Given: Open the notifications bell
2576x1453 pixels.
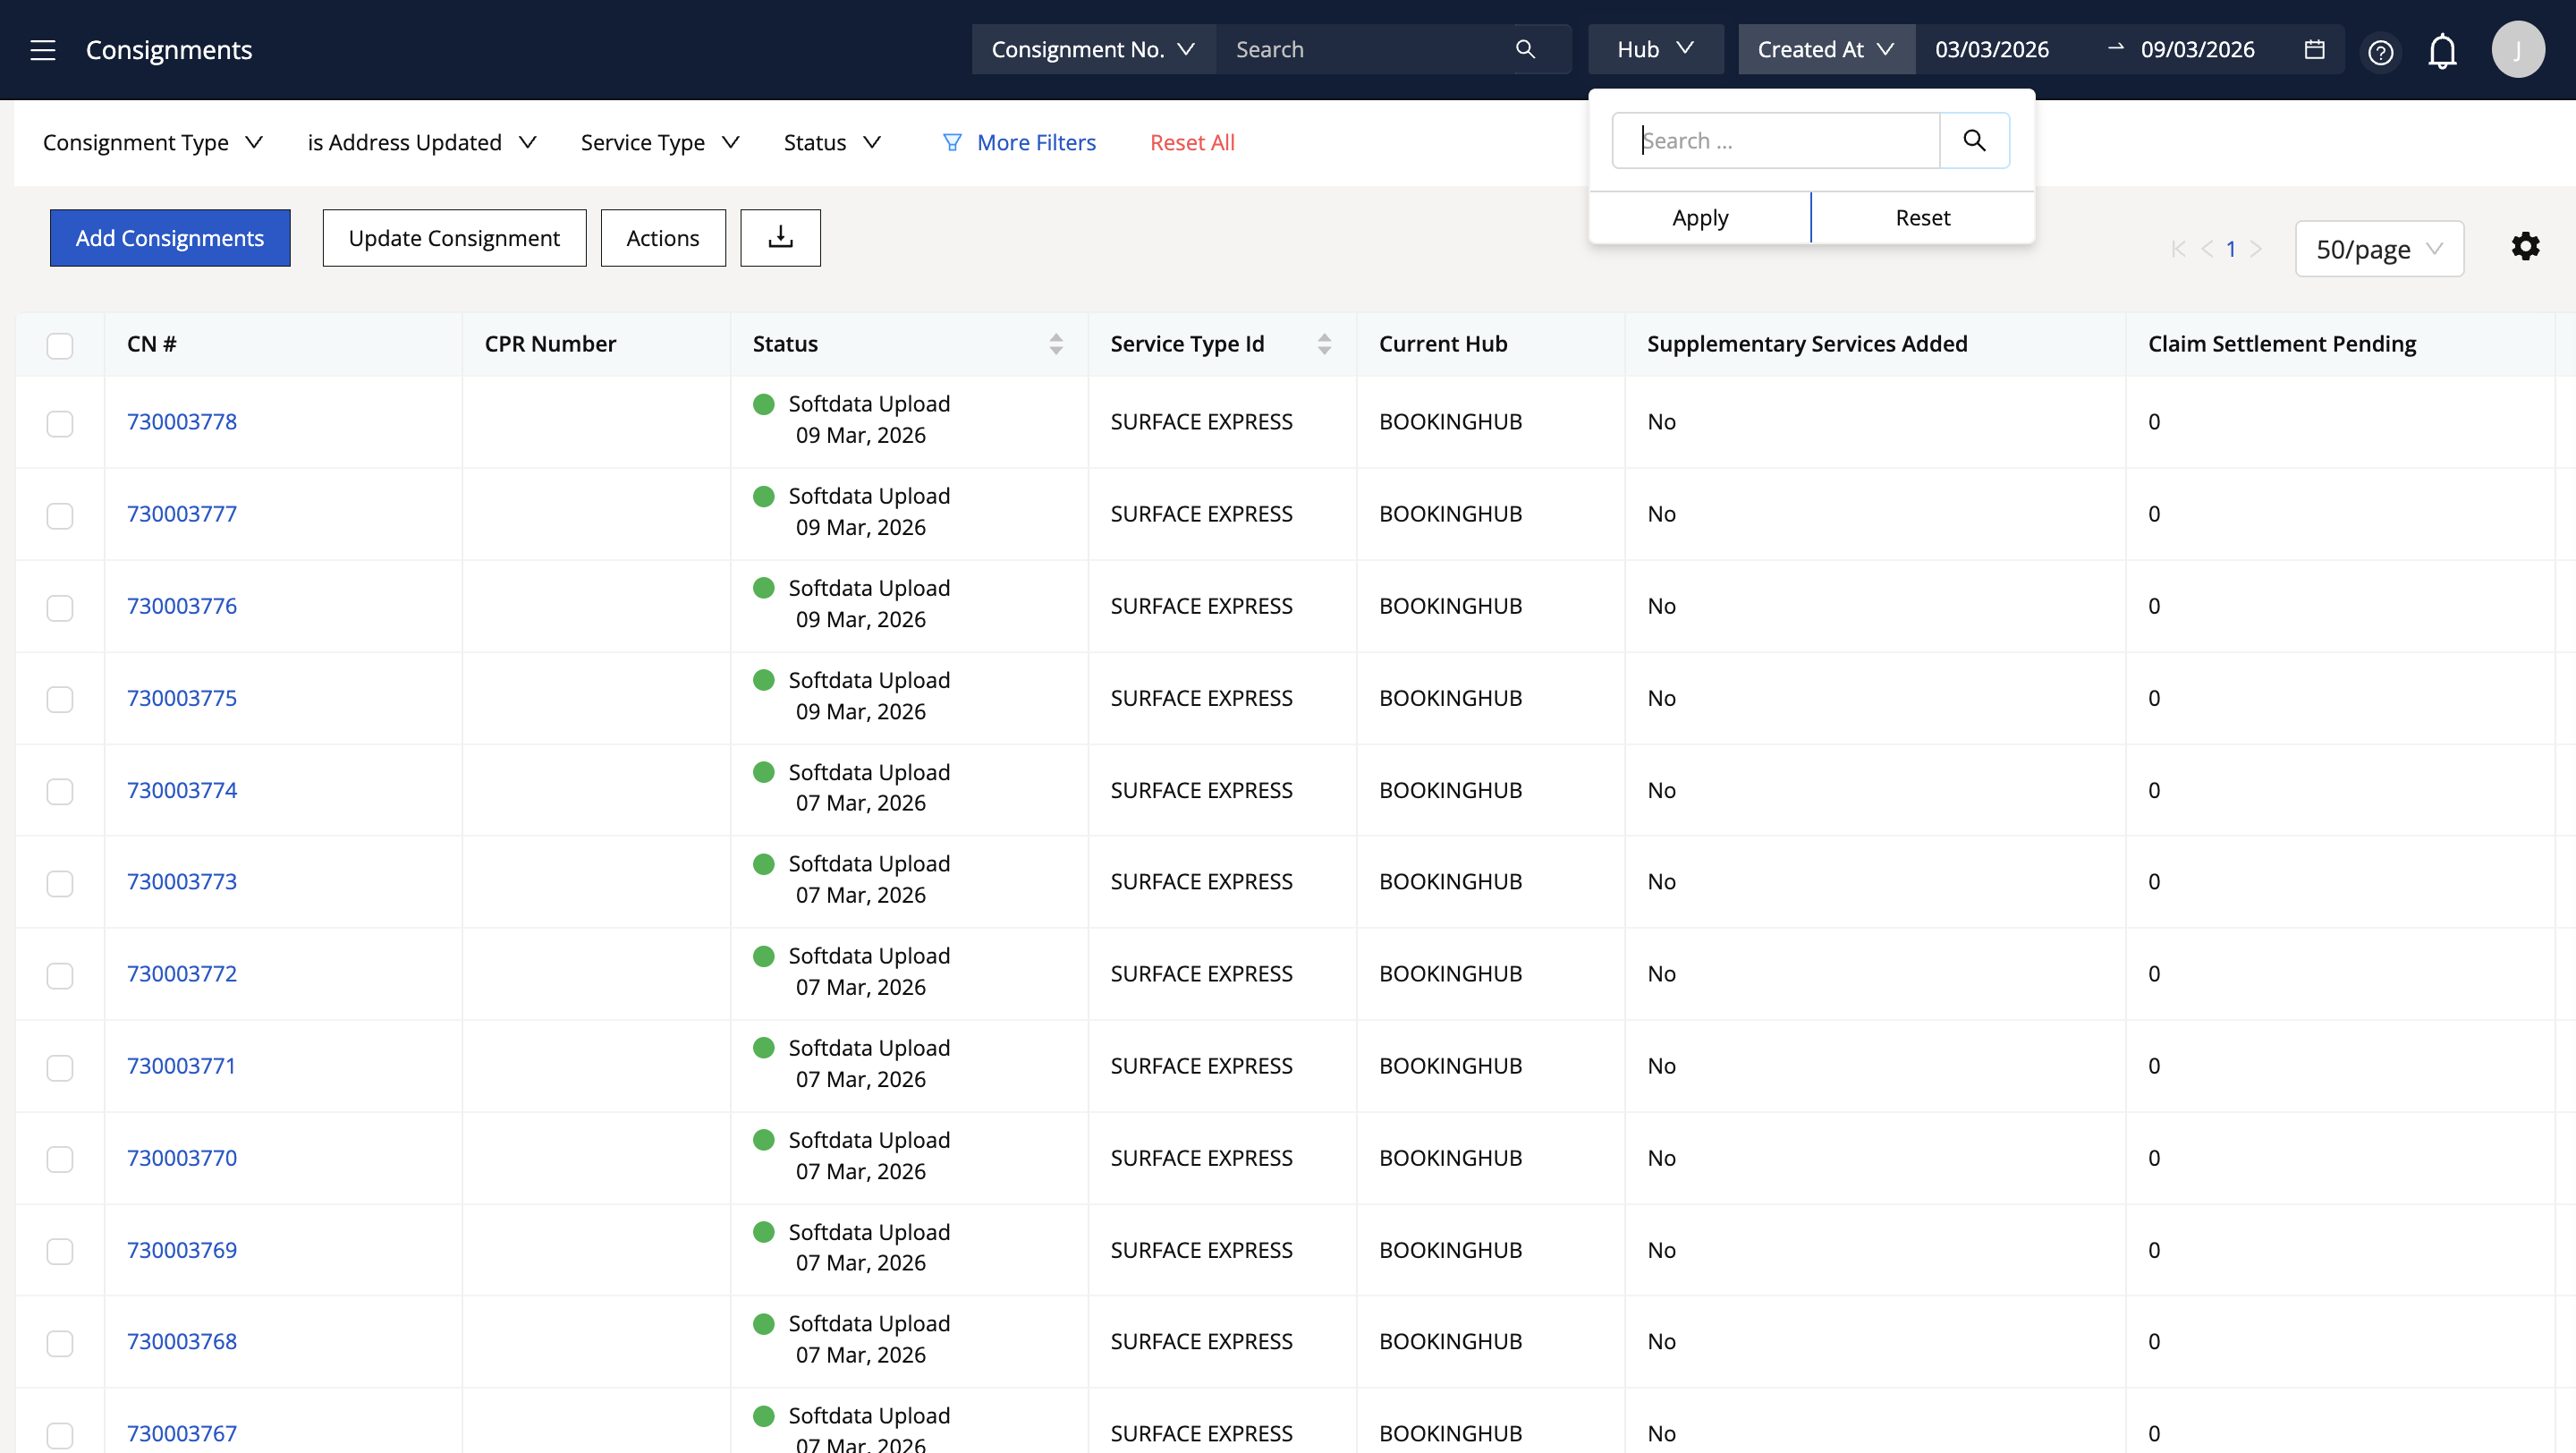Looking at the screenshot, I should [2442, 50].
